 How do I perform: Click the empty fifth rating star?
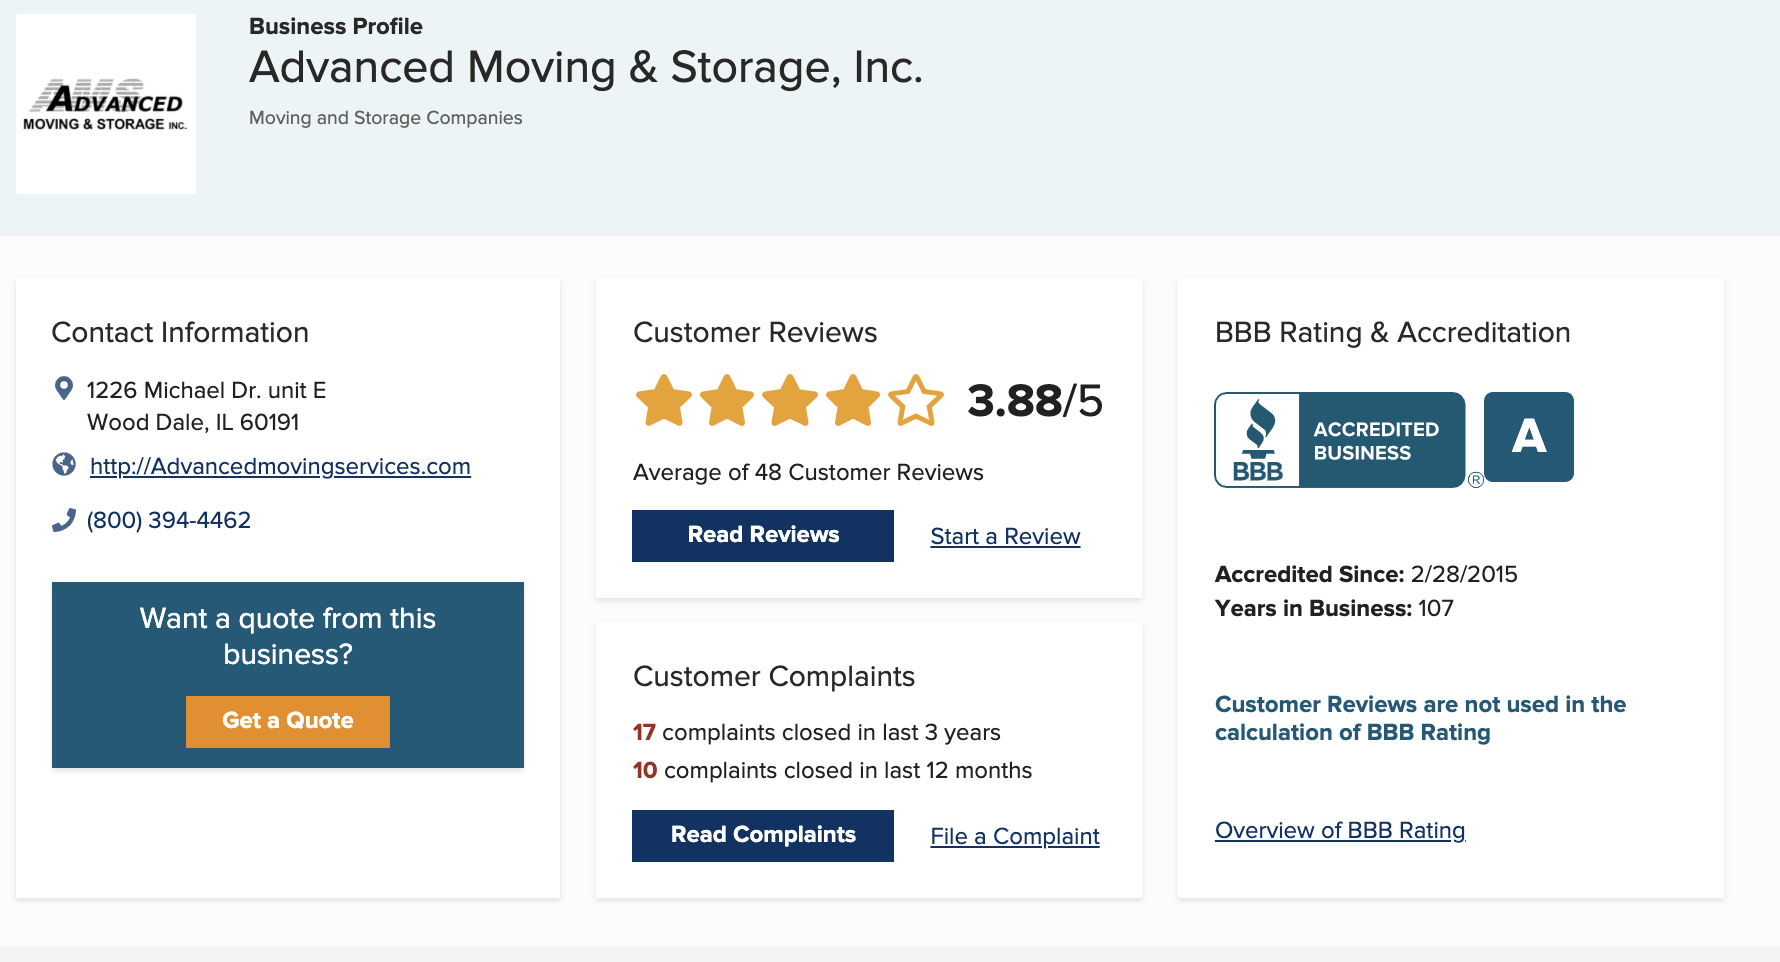pyautogui.click(x=916, y=401)
